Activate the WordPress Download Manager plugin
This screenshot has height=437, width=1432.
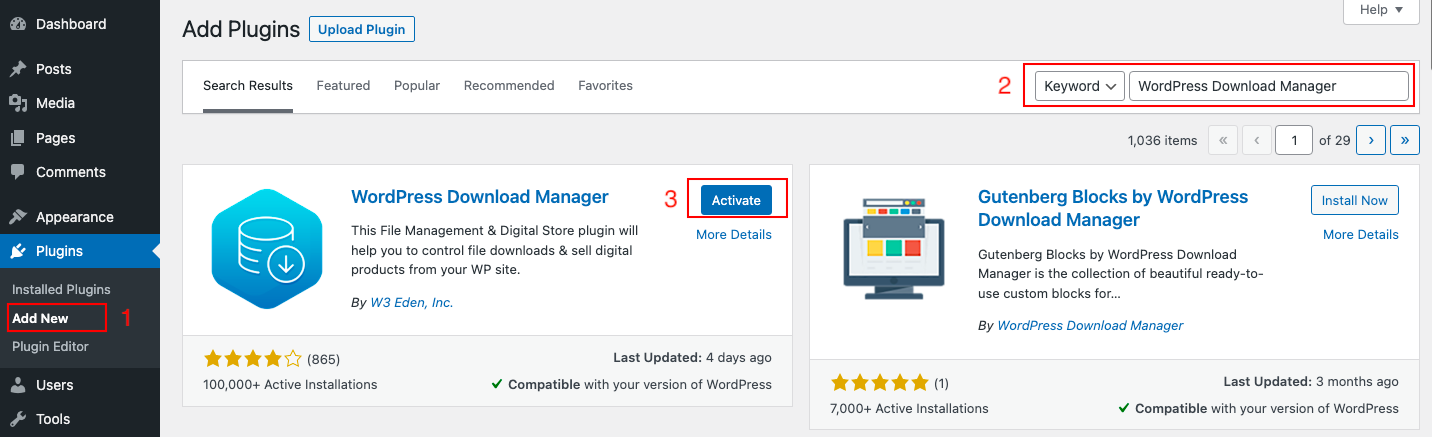736,200
